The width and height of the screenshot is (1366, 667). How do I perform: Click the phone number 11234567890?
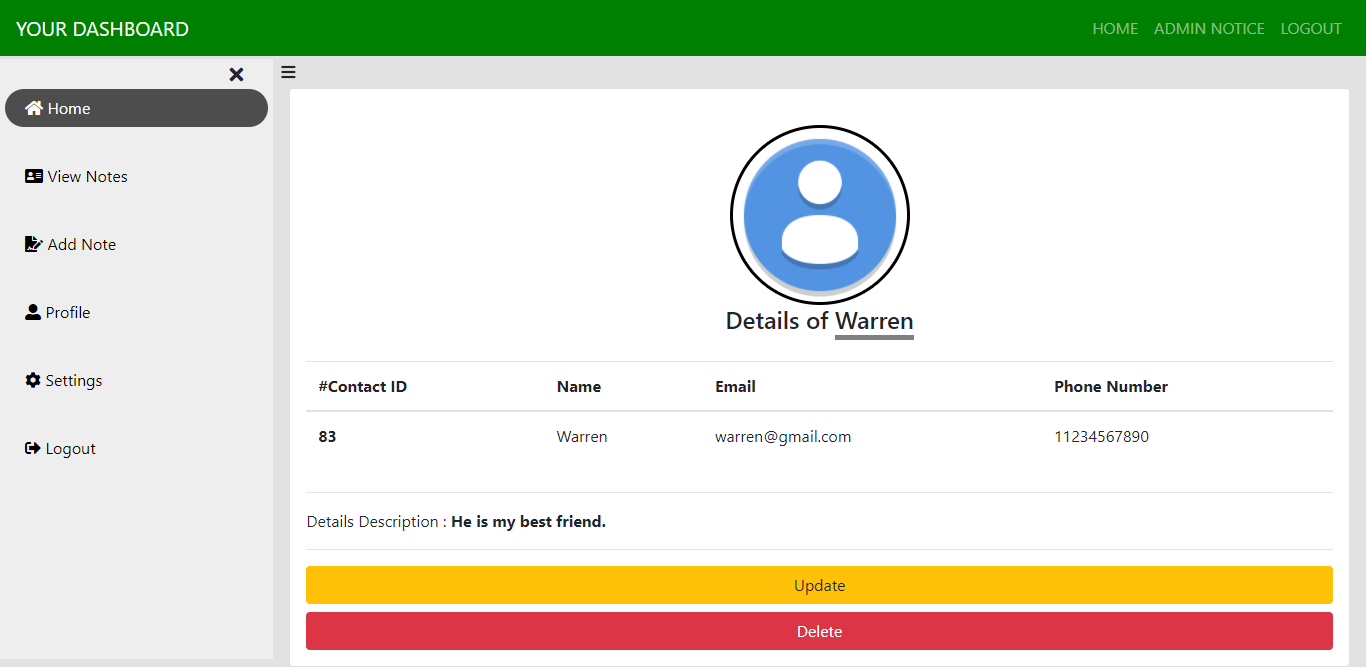(x=1102, y=436)
